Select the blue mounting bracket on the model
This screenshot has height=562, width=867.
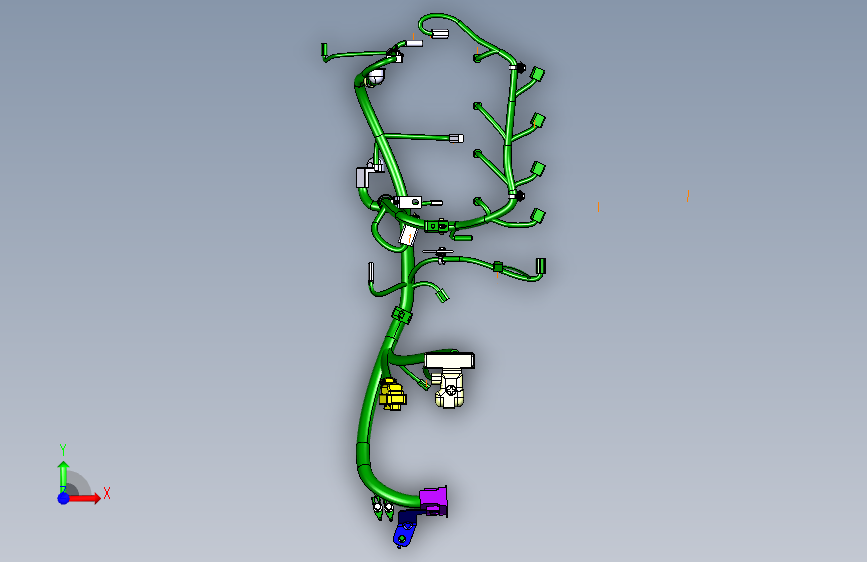pos(406,529)
